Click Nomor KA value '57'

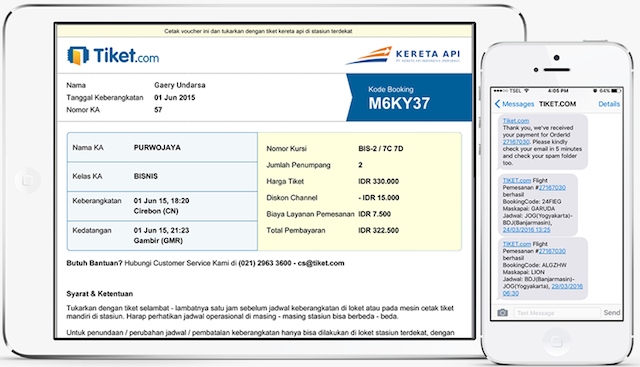click(158, 110)
